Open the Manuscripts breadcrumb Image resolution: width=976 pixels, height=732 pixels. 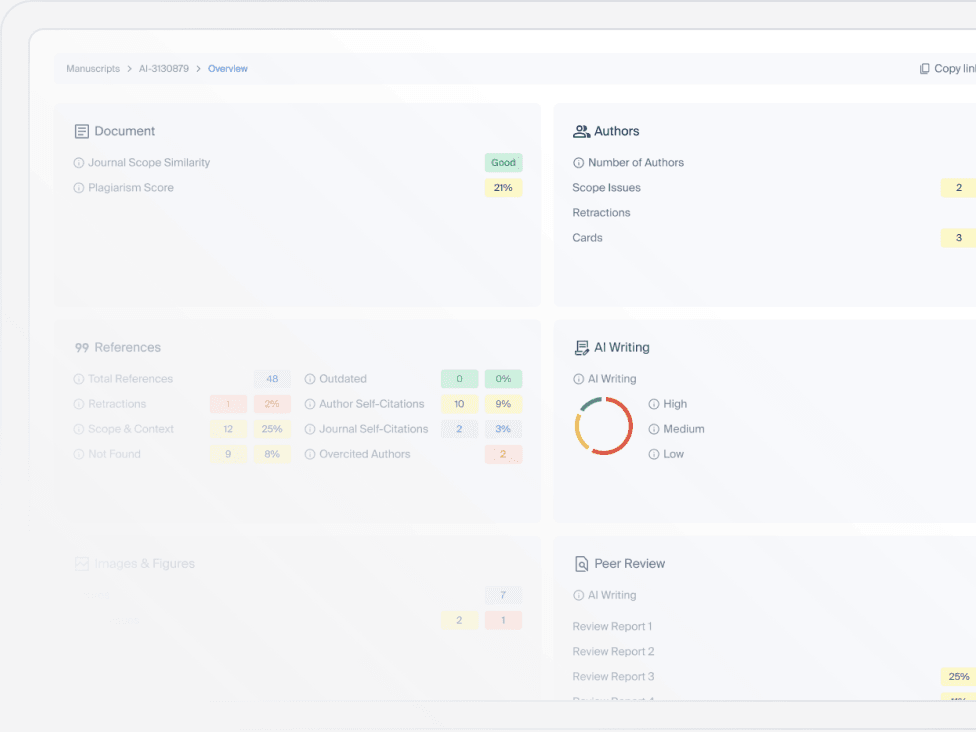[x=93, y=68]
